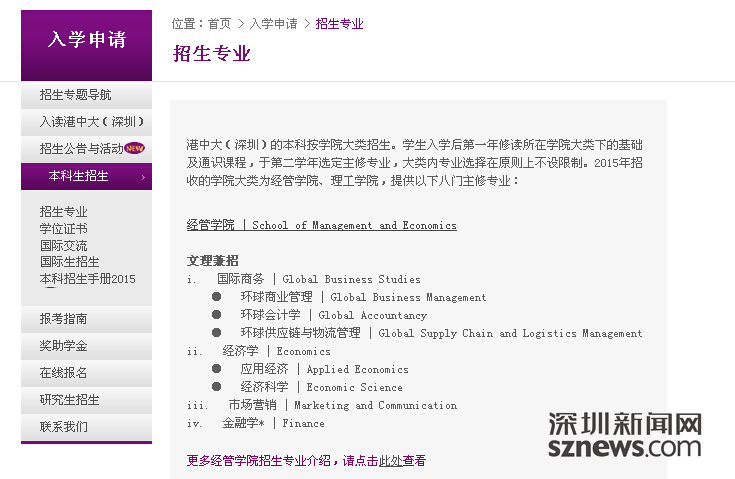Open 入读港中大（深圳）sidebar item
735x479 pixels.
click(x=92, y=122)
